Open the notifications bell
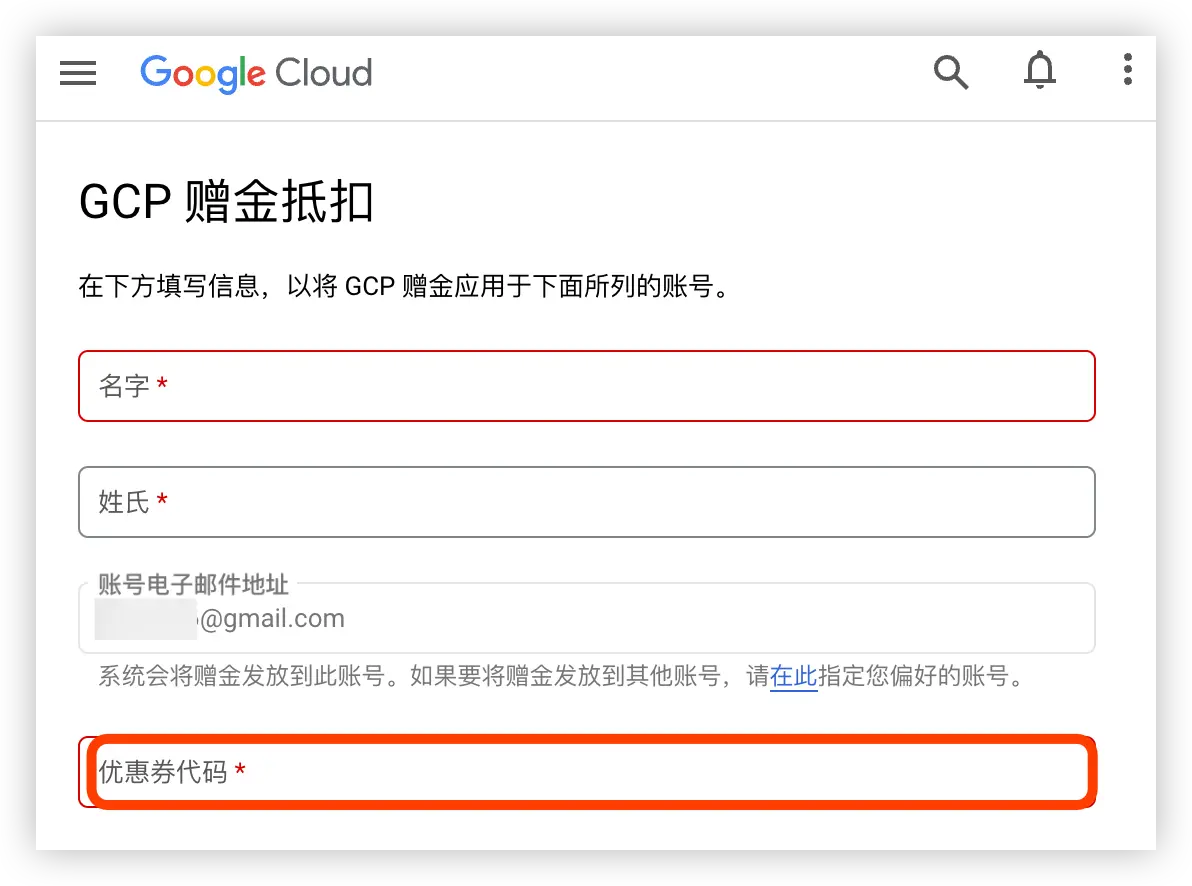Image resolution: width=1192 pixels, height=886 pixels. click(x=1039, y=71)
